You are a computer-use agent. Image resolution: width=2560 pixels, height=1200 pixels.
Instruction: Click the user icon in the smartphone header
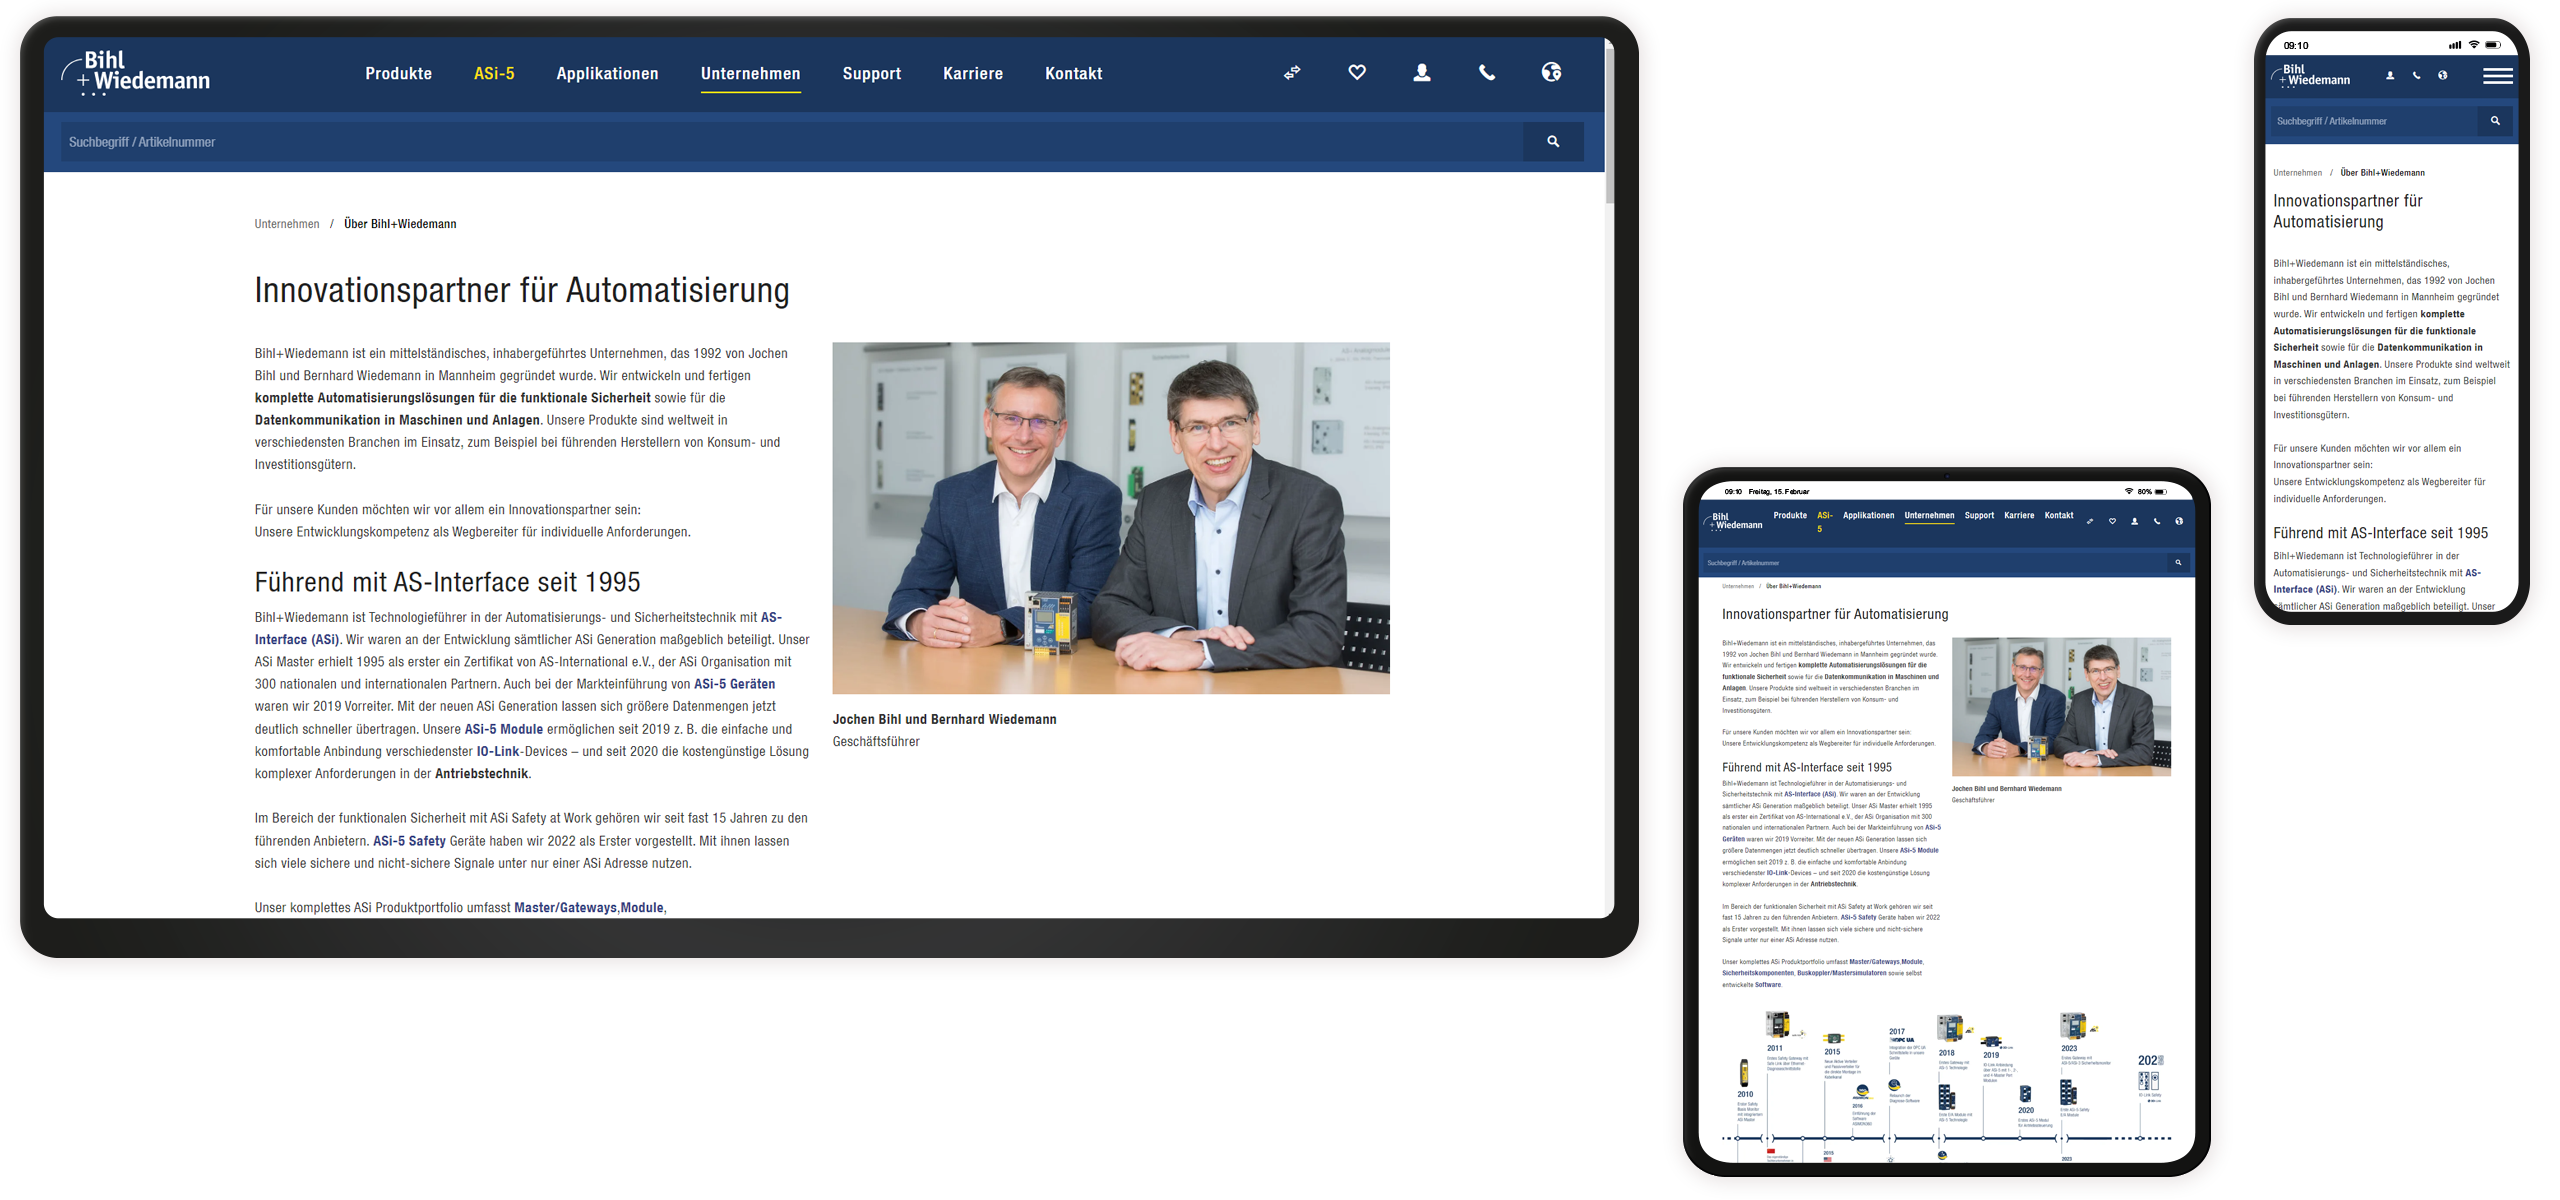point(2390,75)
